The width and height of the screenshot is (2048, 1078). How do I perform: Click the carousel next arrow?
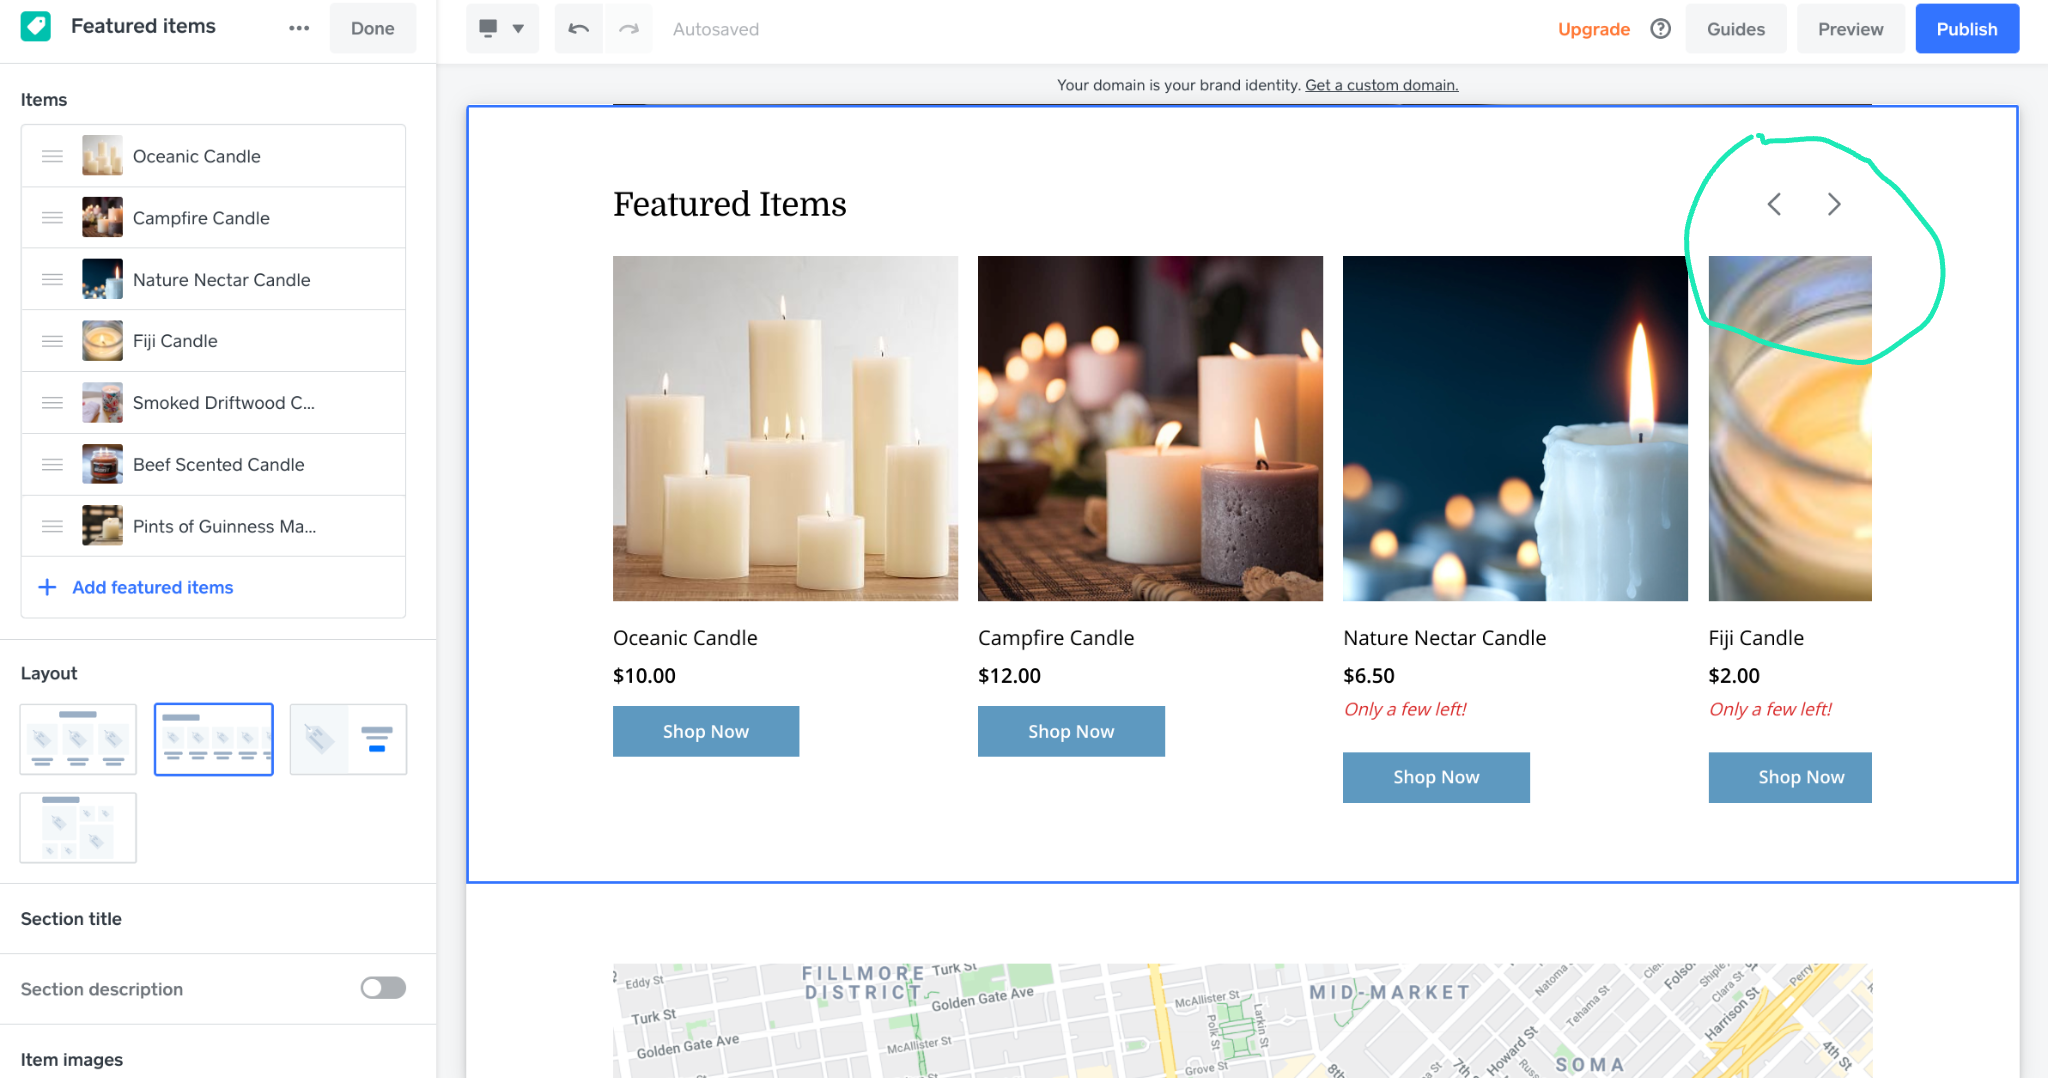(1833, 205)
